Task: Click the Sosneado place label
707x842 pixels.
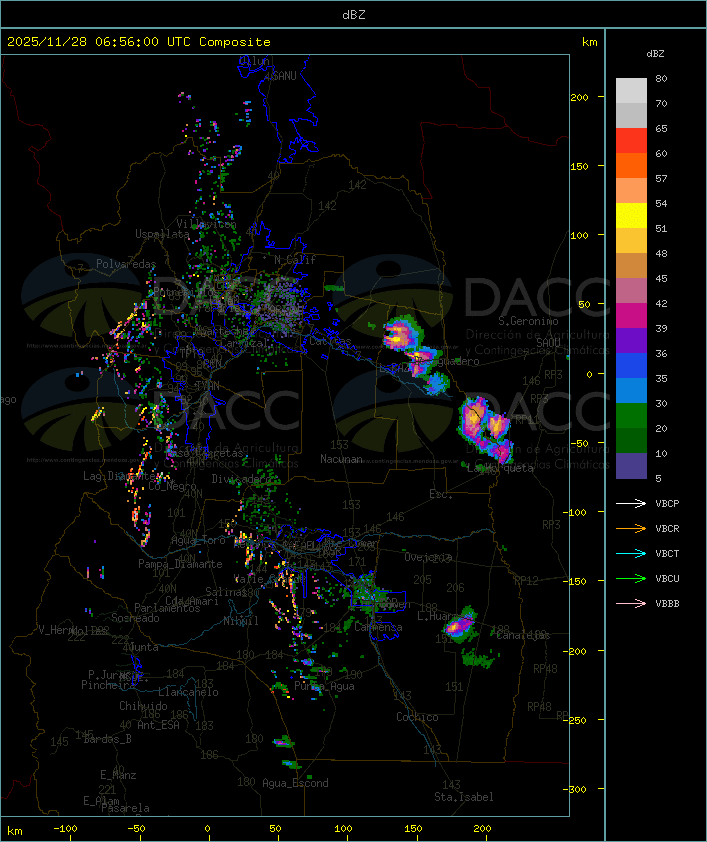Action: [x=135, y=618]
